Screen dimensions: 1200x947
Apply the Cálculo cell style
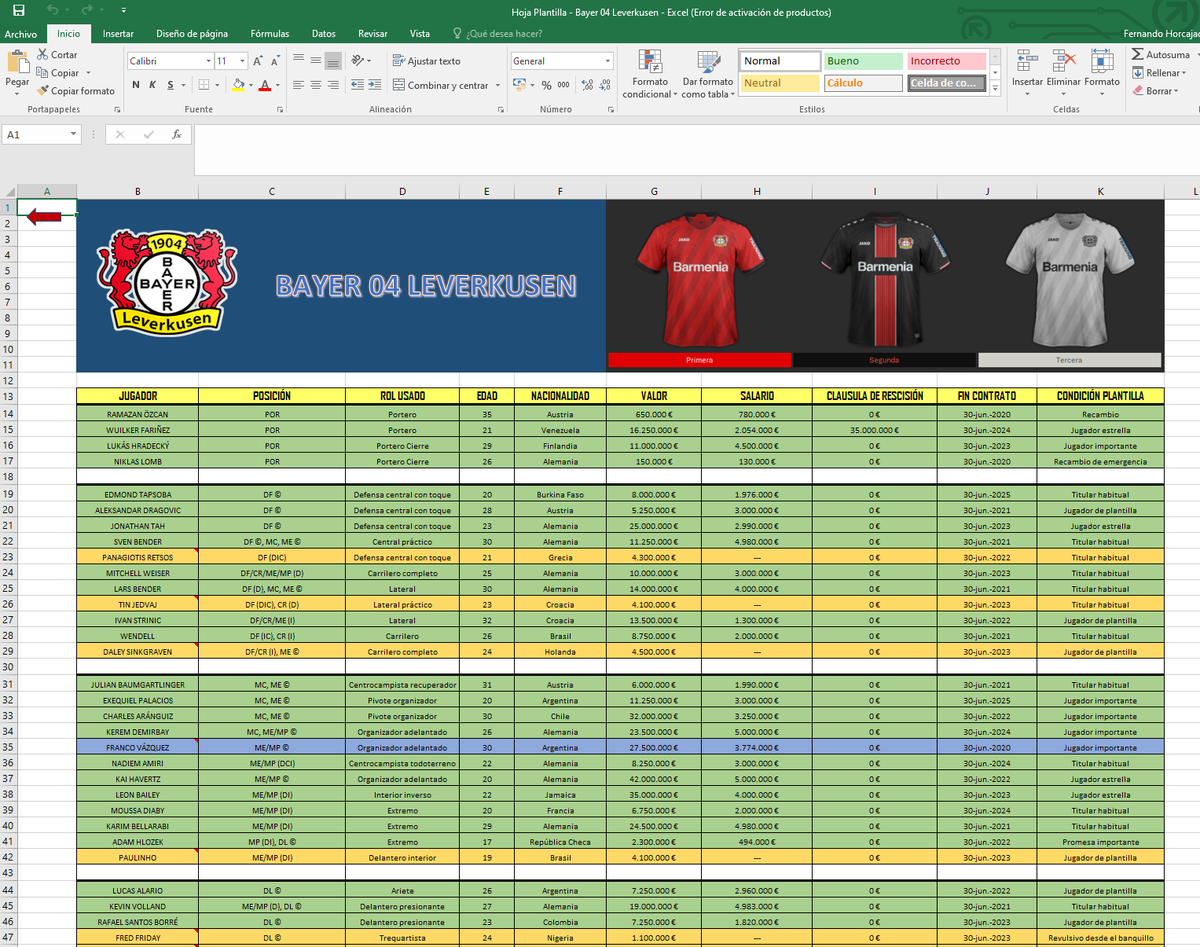click(x=862, y=83)
